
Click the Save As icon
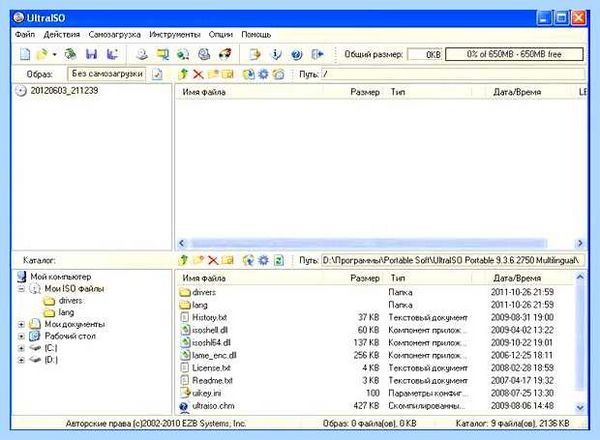coord(112,54)
